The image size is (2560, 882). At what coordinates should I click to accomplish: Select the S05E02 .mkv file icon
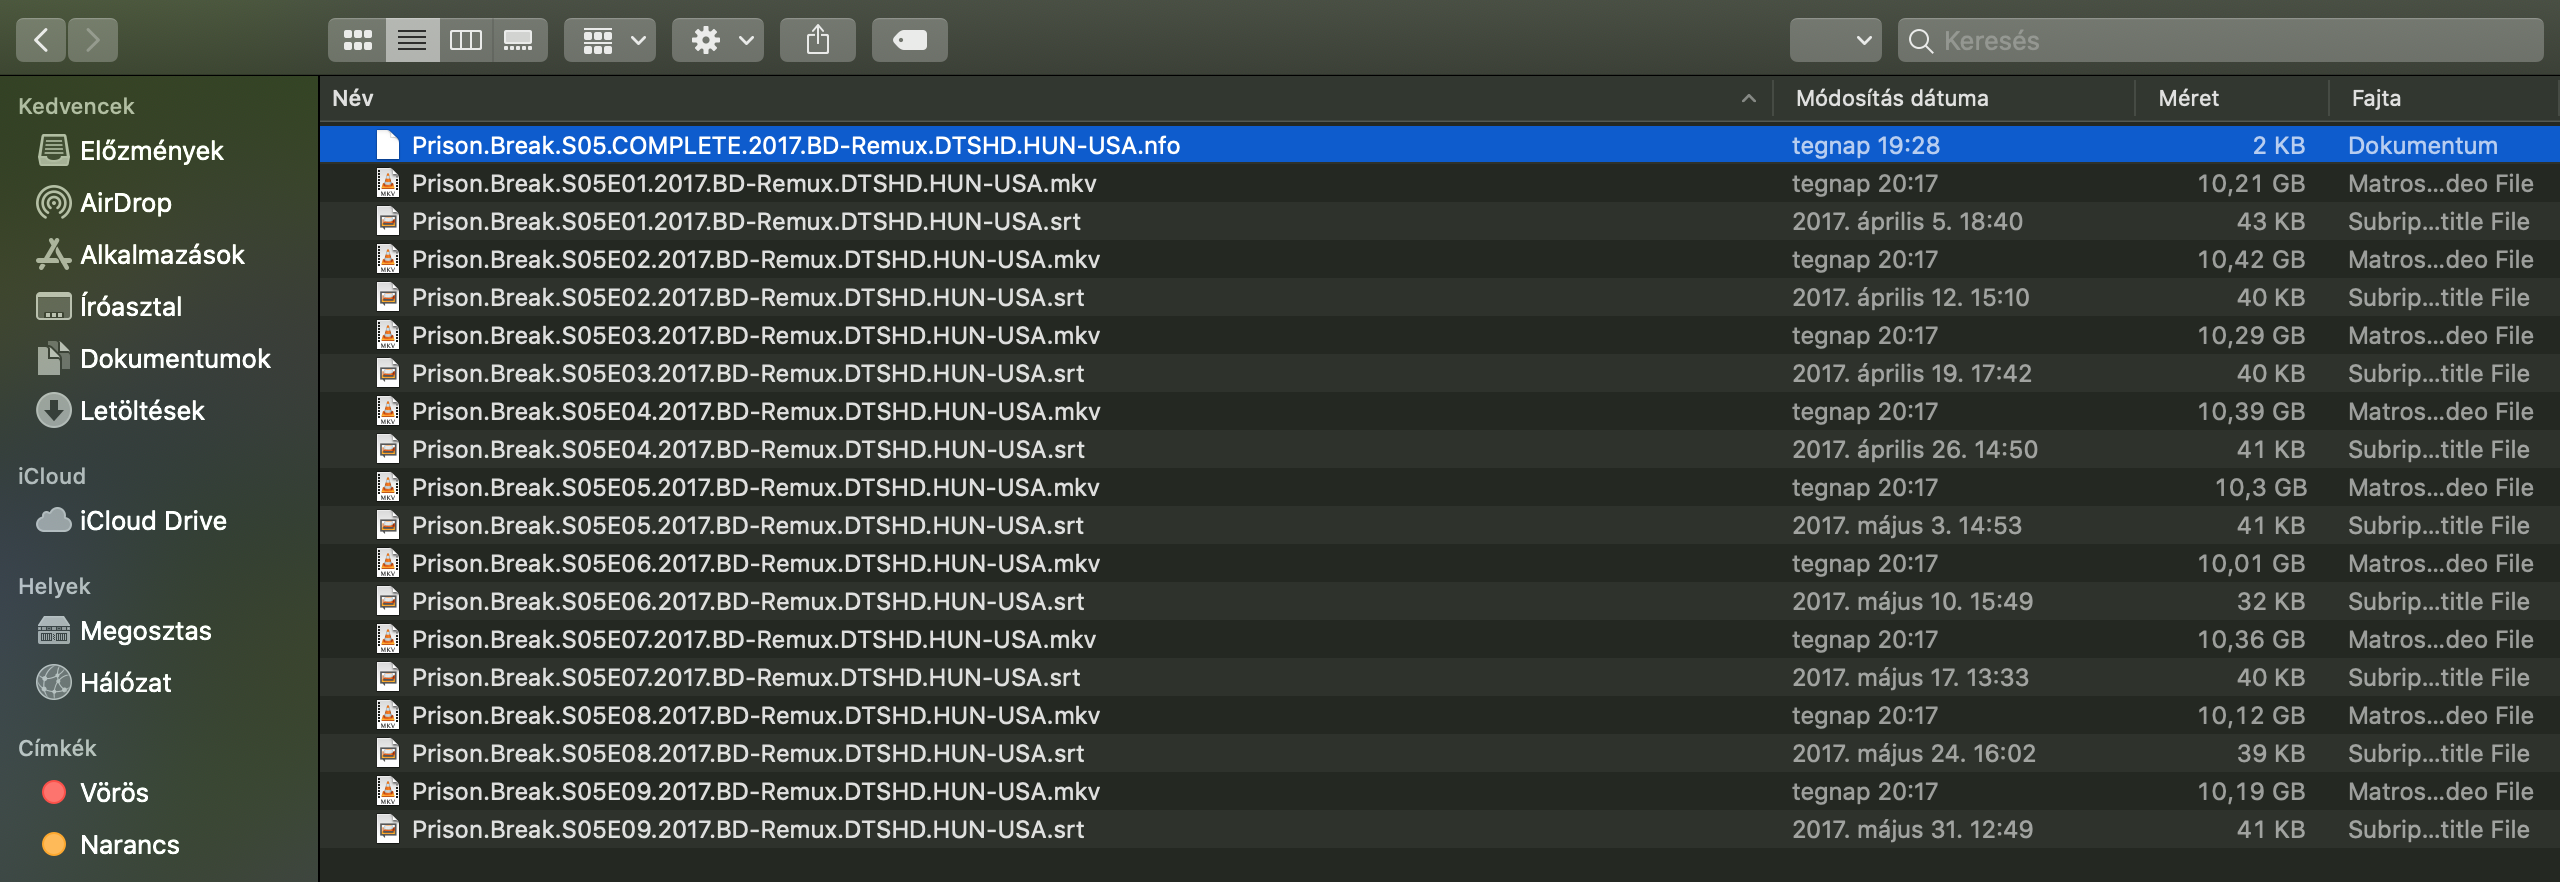coord(388,259)
